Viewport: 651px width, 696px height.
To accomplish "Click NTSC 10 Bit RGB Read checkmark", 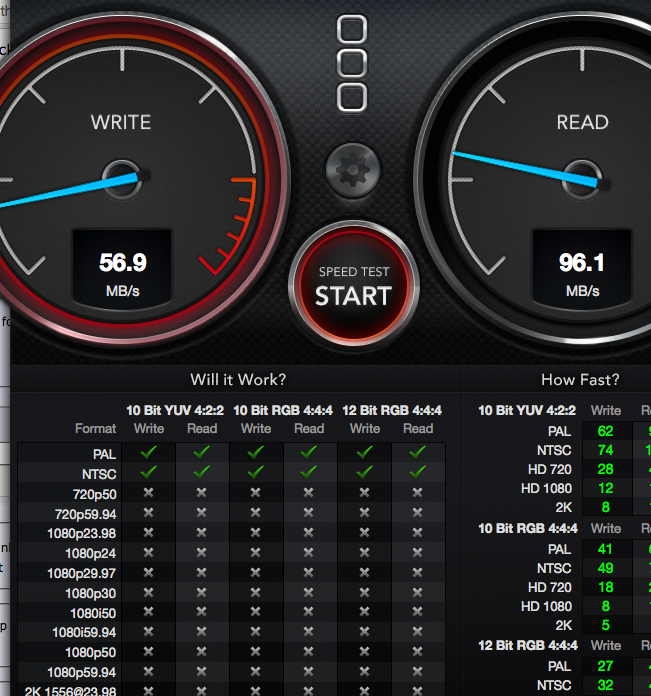I will pyautogui.click(x=309, y=472).
